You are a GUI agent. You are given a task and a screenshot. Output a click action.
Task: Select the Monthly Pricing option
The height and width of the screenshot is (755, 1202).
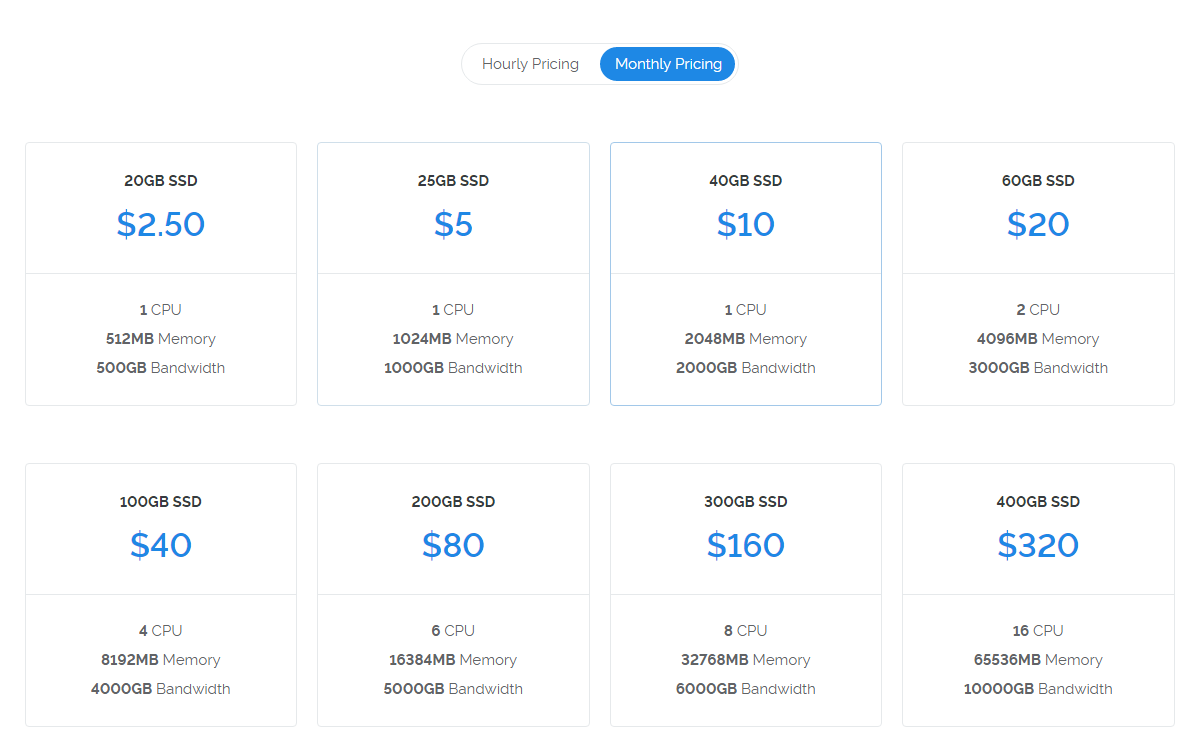tap(668, 64)
